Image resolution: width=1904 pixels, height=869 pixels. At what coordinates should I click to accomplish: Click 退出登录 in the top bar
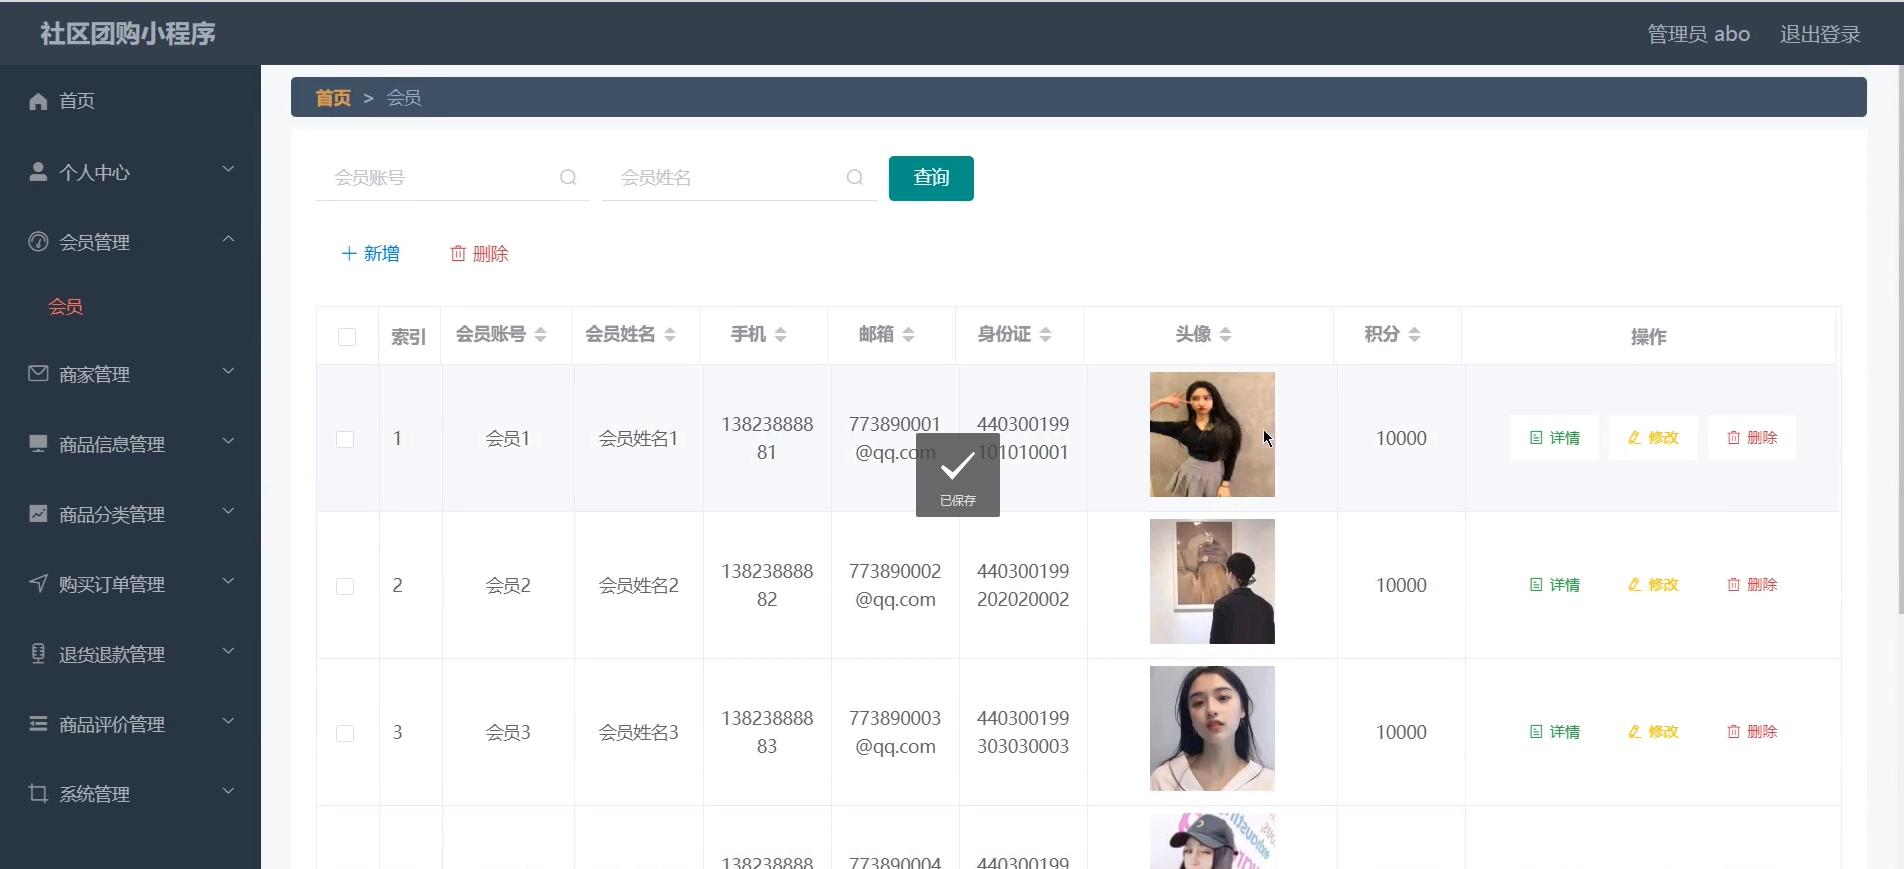tap(1819, 34)
